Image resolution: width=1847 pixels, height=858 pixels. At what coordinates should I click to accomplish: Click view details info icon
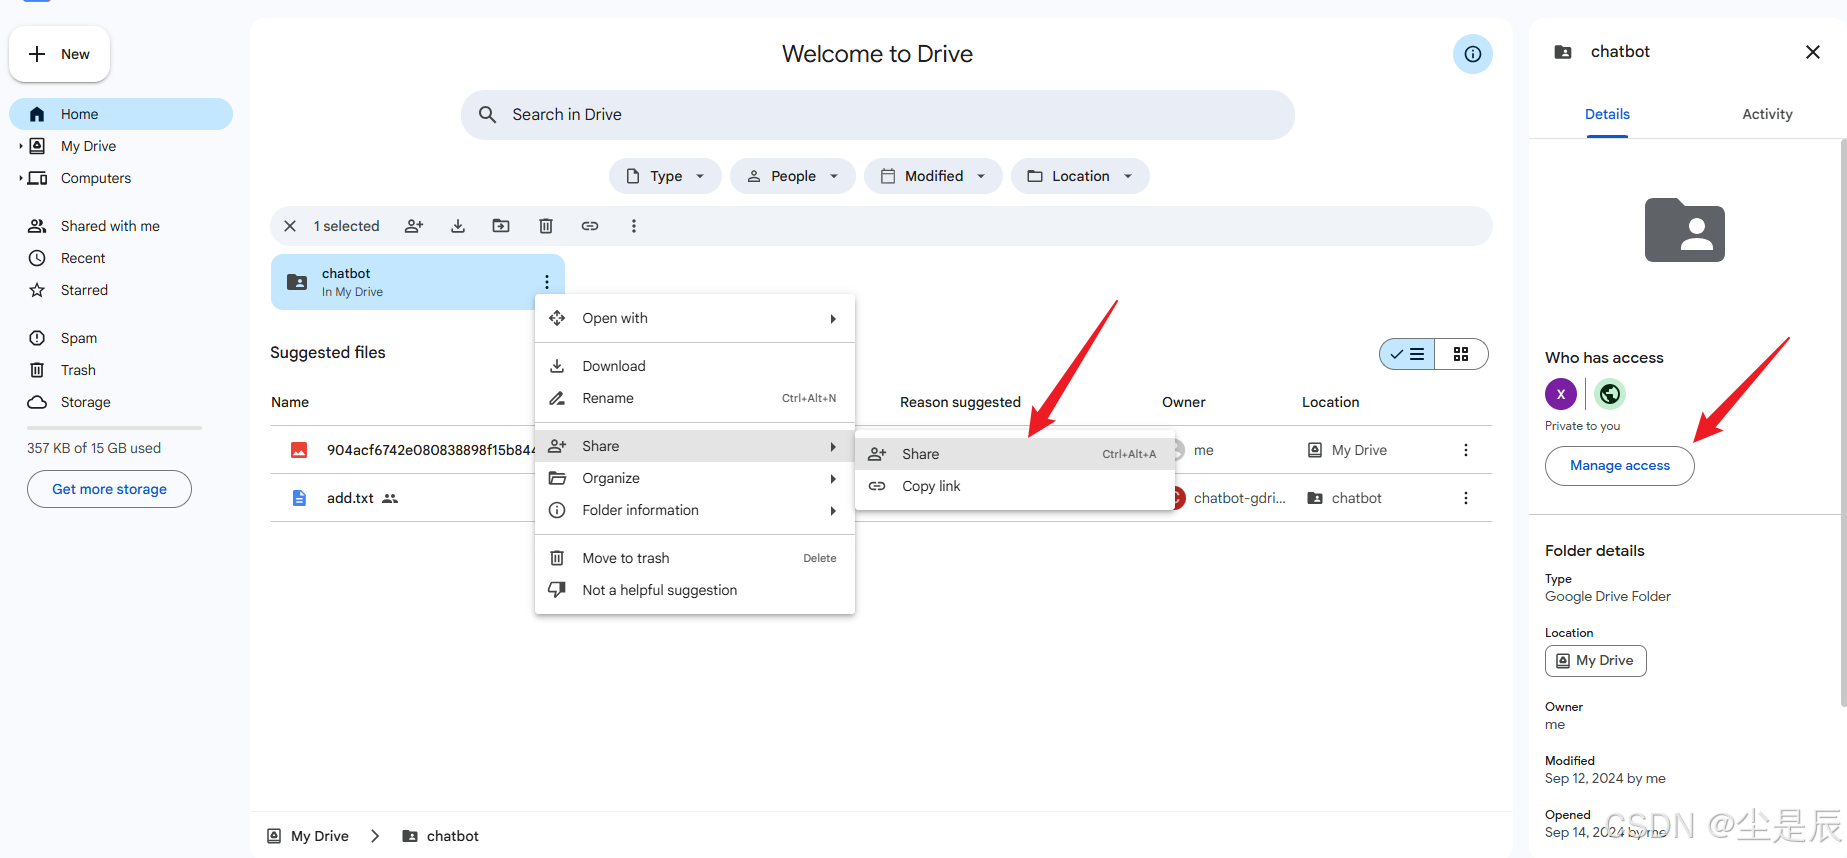[x=1473, y=54]
